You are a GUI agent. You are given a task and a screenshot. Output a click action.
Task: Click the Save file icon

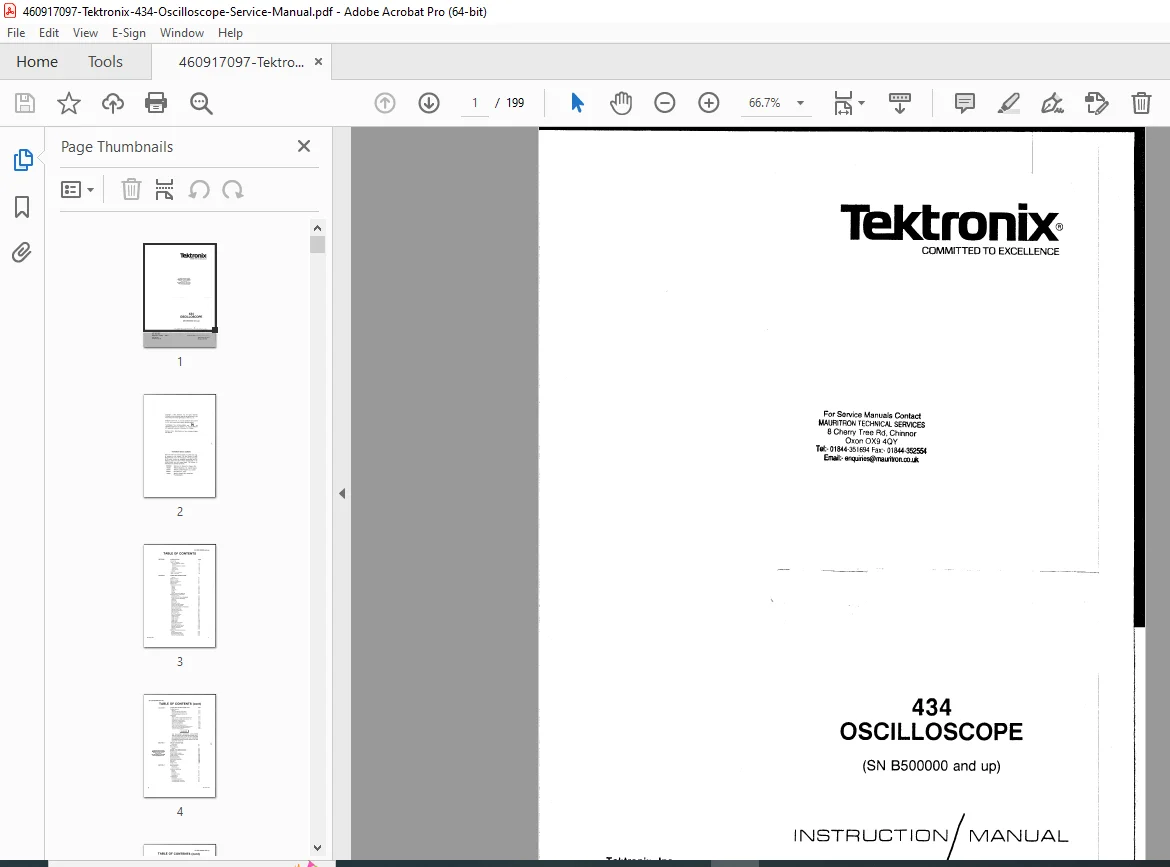pyautogui.click(x=25, y=103)
